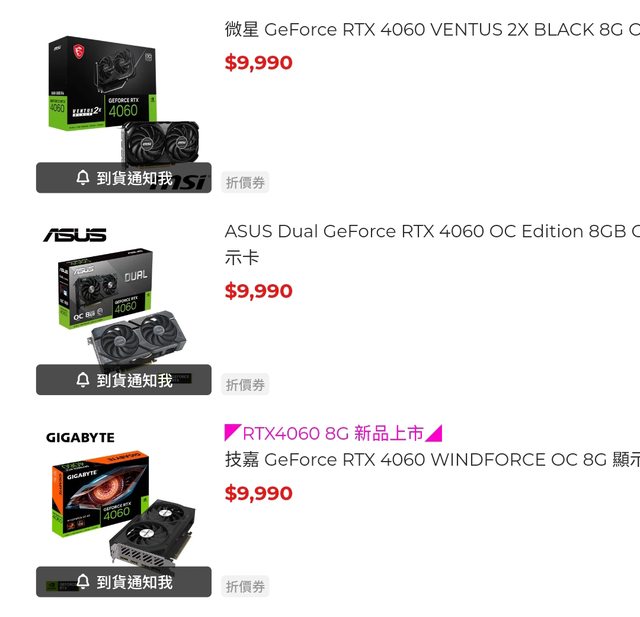The image size is (640, 617).
Task: Click the 折價券 tag under MSI card
Action: [245, 182]
